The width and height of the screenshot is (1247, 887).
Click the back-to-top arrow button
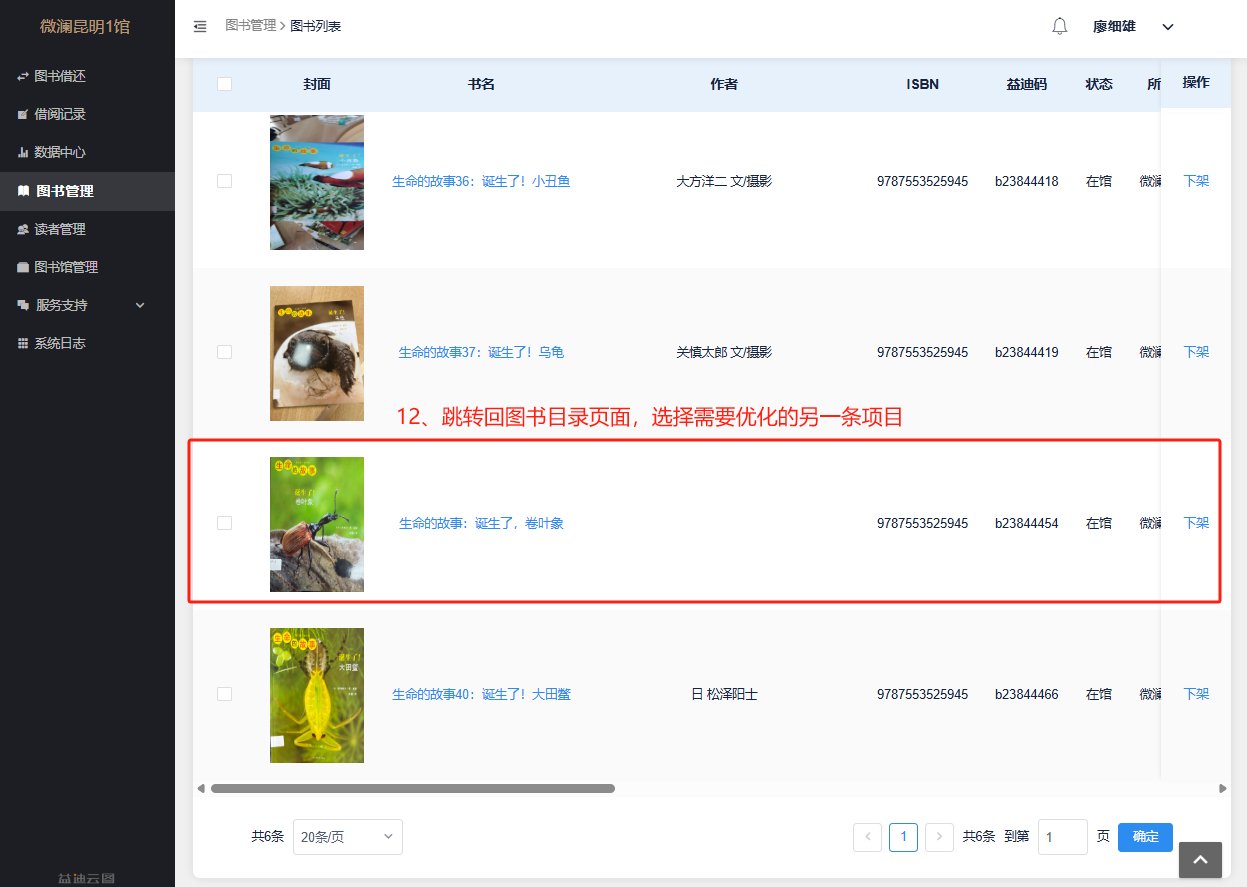pos(1200,859)
